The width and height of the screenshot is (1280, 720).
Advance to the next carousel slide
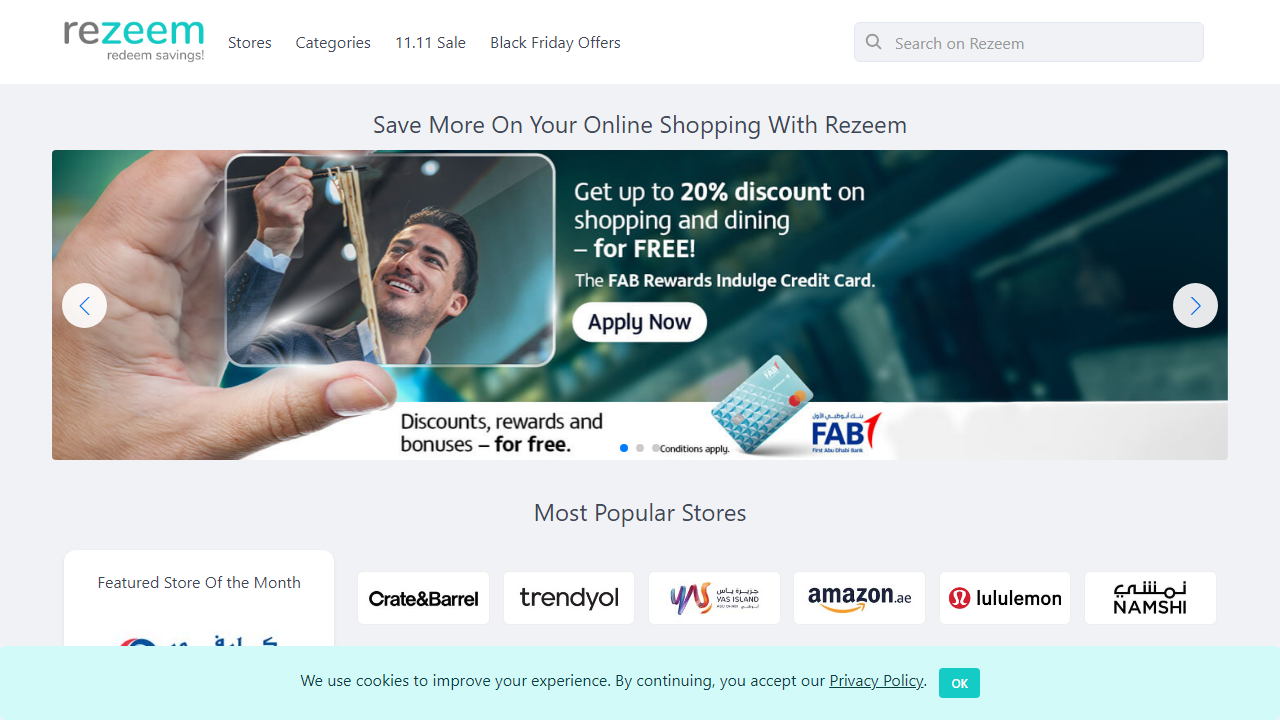(1195, 305)
